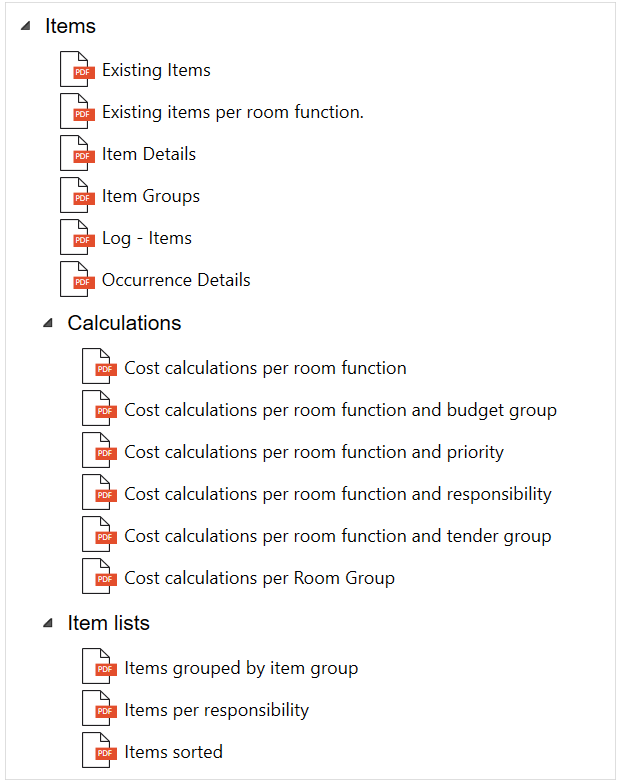The height and width of the screenshot is (781, 618).
Task: Open Cost calculations per room function and tender group
Action: click(x=337, y=536)
